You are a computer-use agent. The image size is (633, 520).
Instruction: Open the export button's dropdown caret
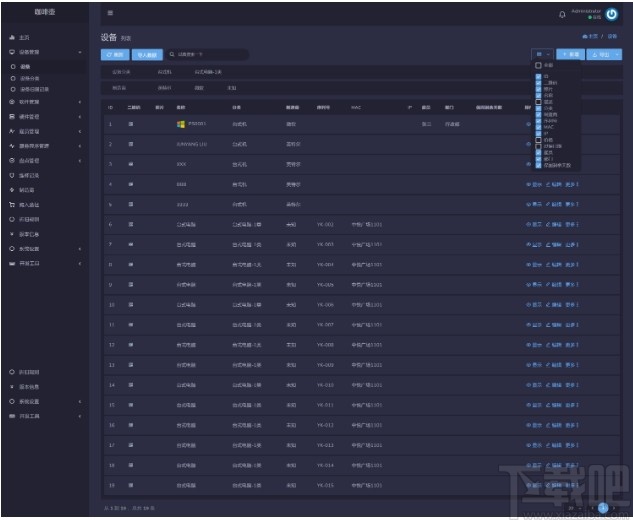[617, 54]
